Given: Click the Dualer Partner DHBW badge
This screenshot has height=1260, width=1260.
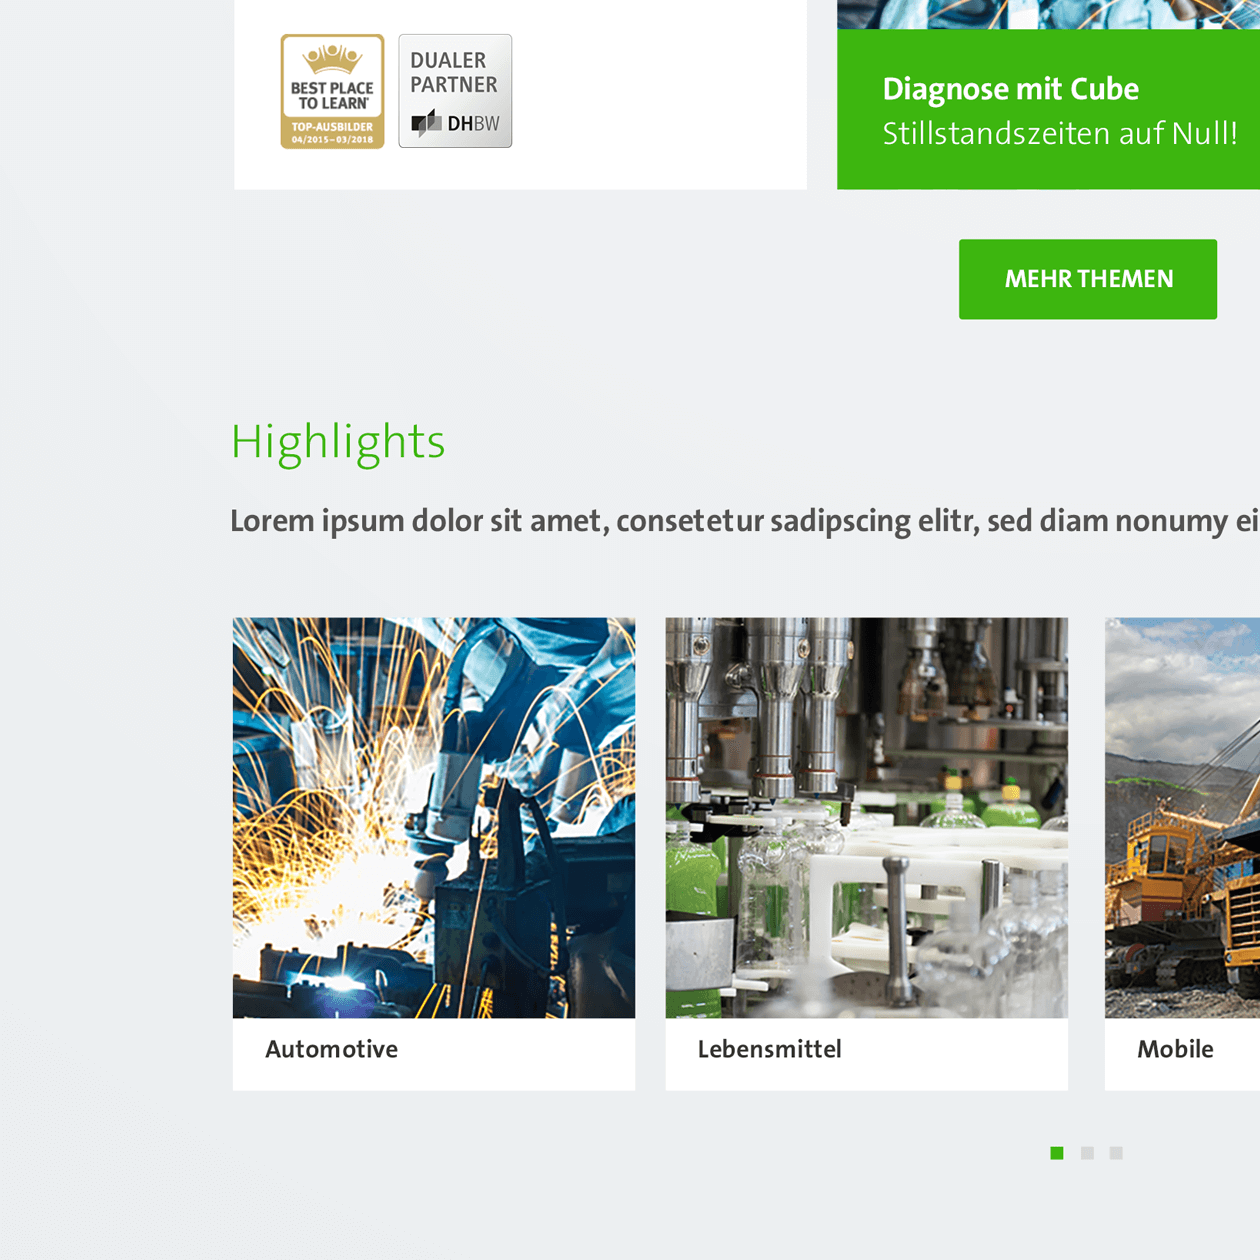Looking at the screenshot, I should point(455,91).
